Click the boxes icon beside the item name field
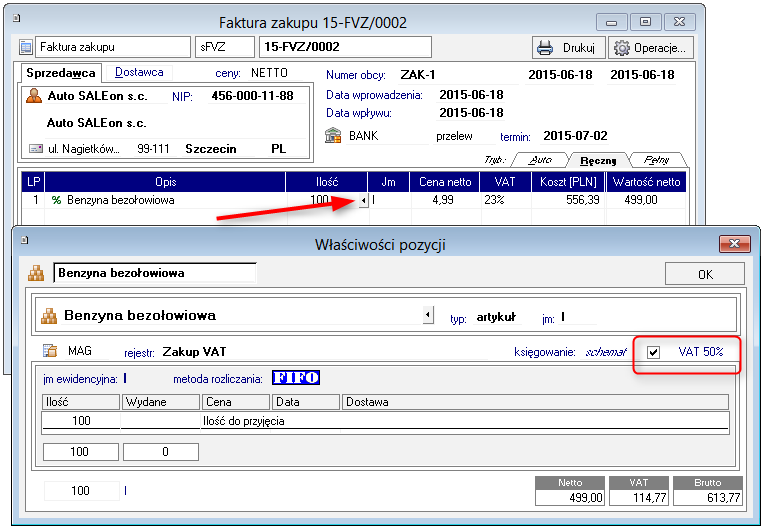 [x=36, y=273]
